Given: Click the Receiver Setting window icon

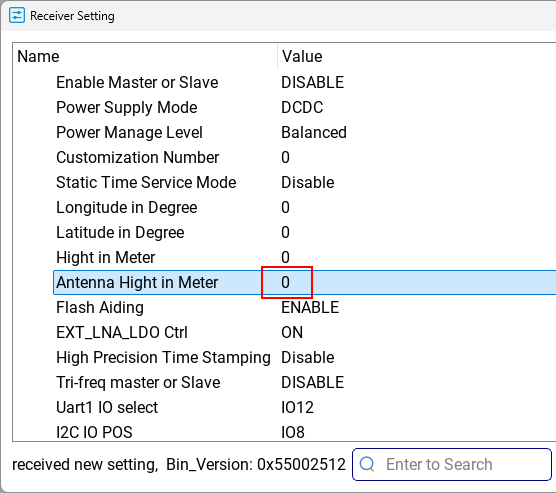Looking at the screenshot, I should pyautogui.click(x=17, y=16).
